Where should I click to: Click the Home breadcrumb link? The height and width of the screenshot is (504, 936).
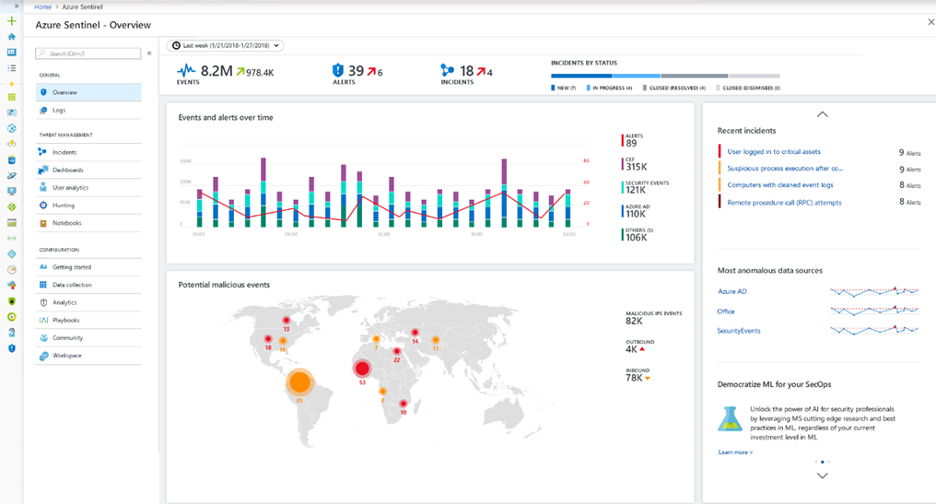[x=42, y=7]
